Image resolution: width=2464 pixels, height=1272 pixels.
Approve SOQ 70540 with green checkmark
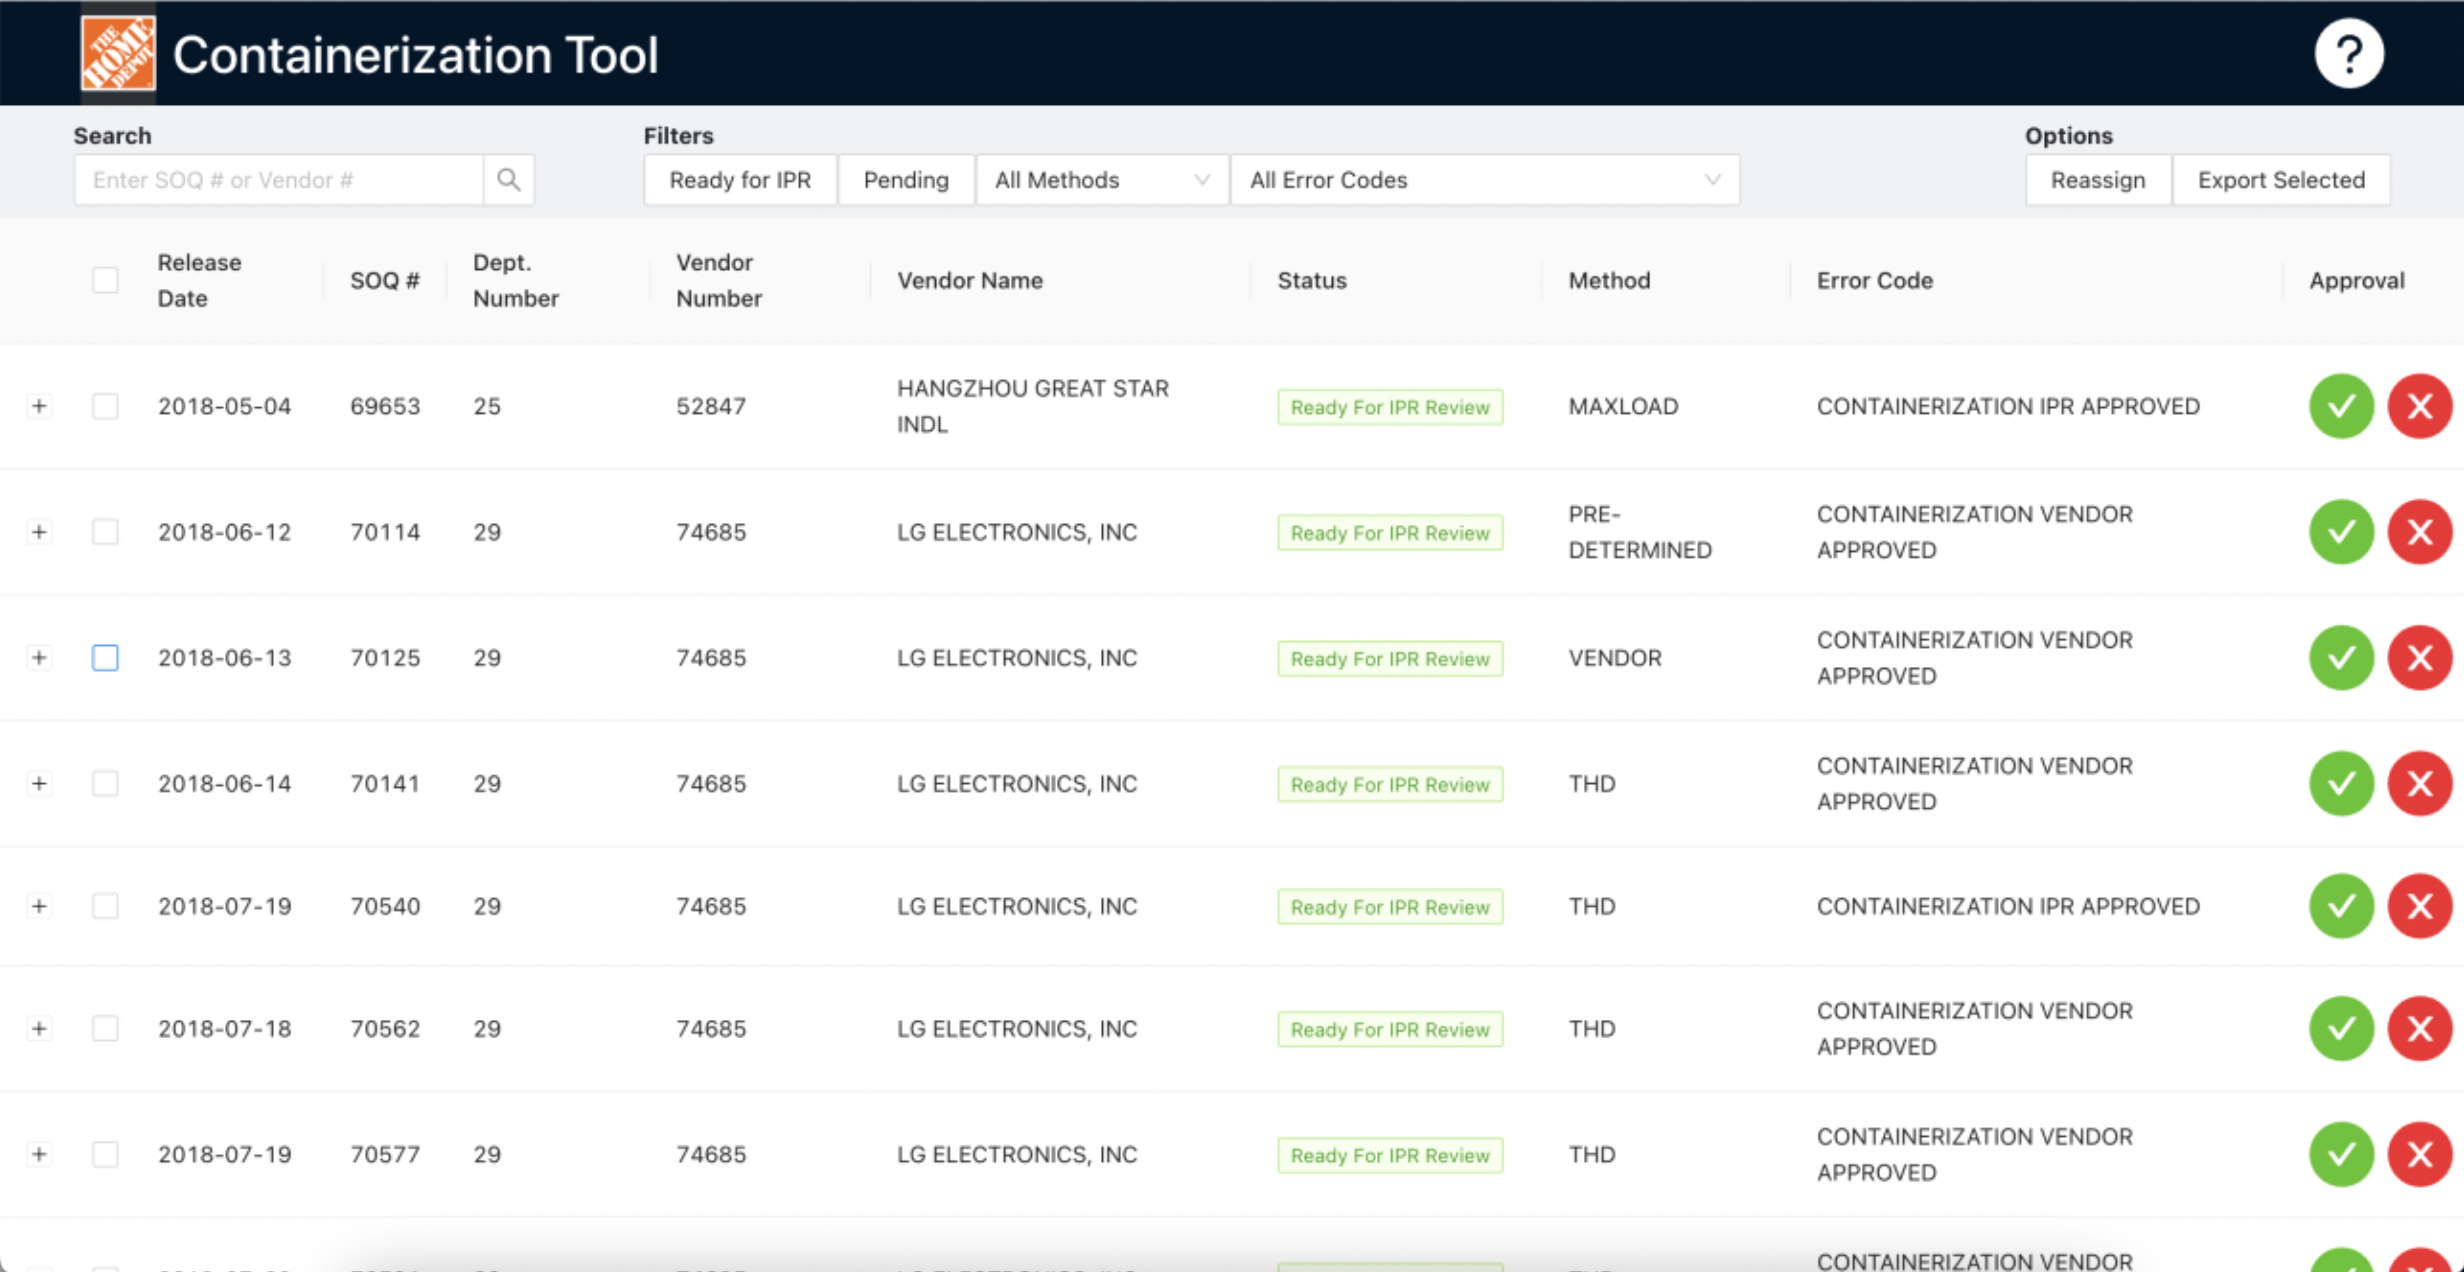pos(2341,906)
